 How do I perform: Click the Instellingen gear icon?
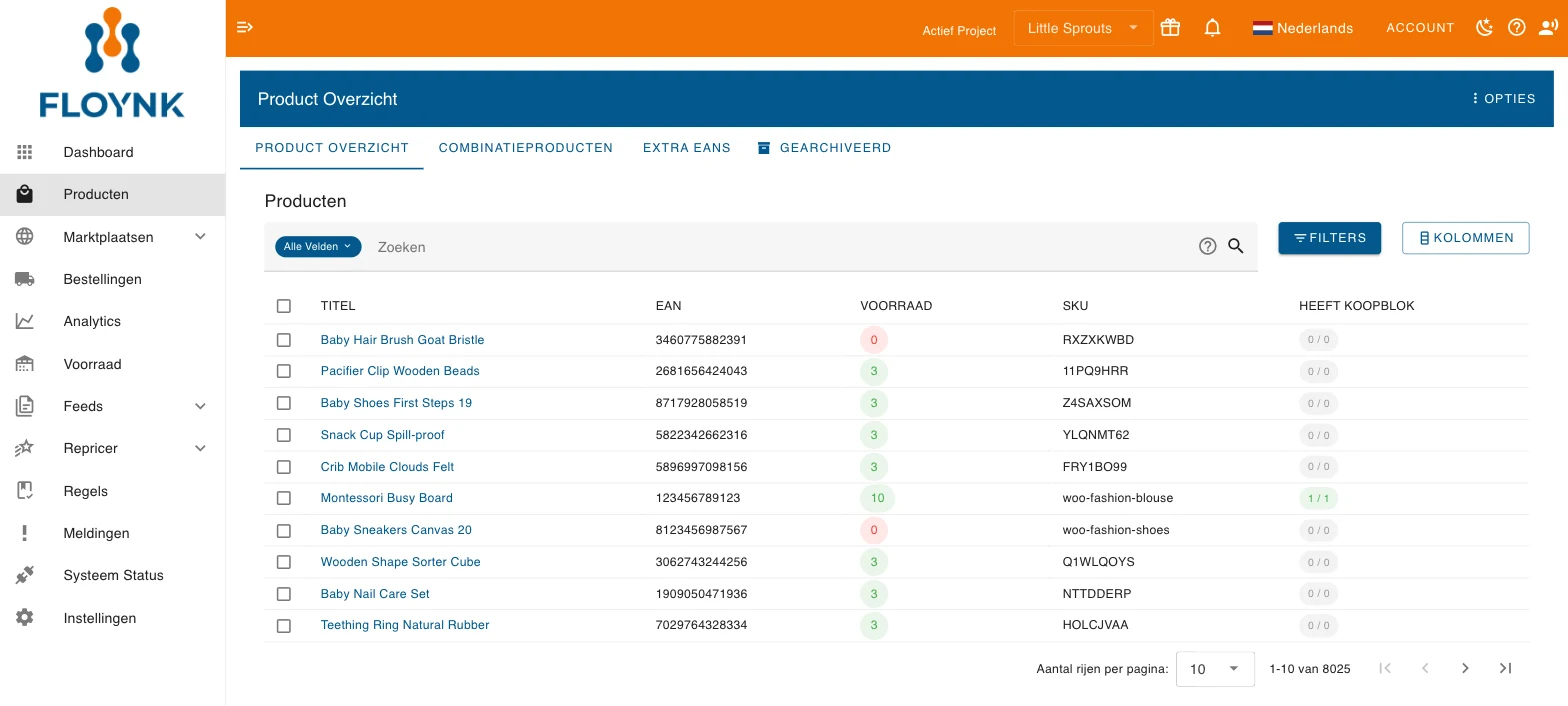25,618
